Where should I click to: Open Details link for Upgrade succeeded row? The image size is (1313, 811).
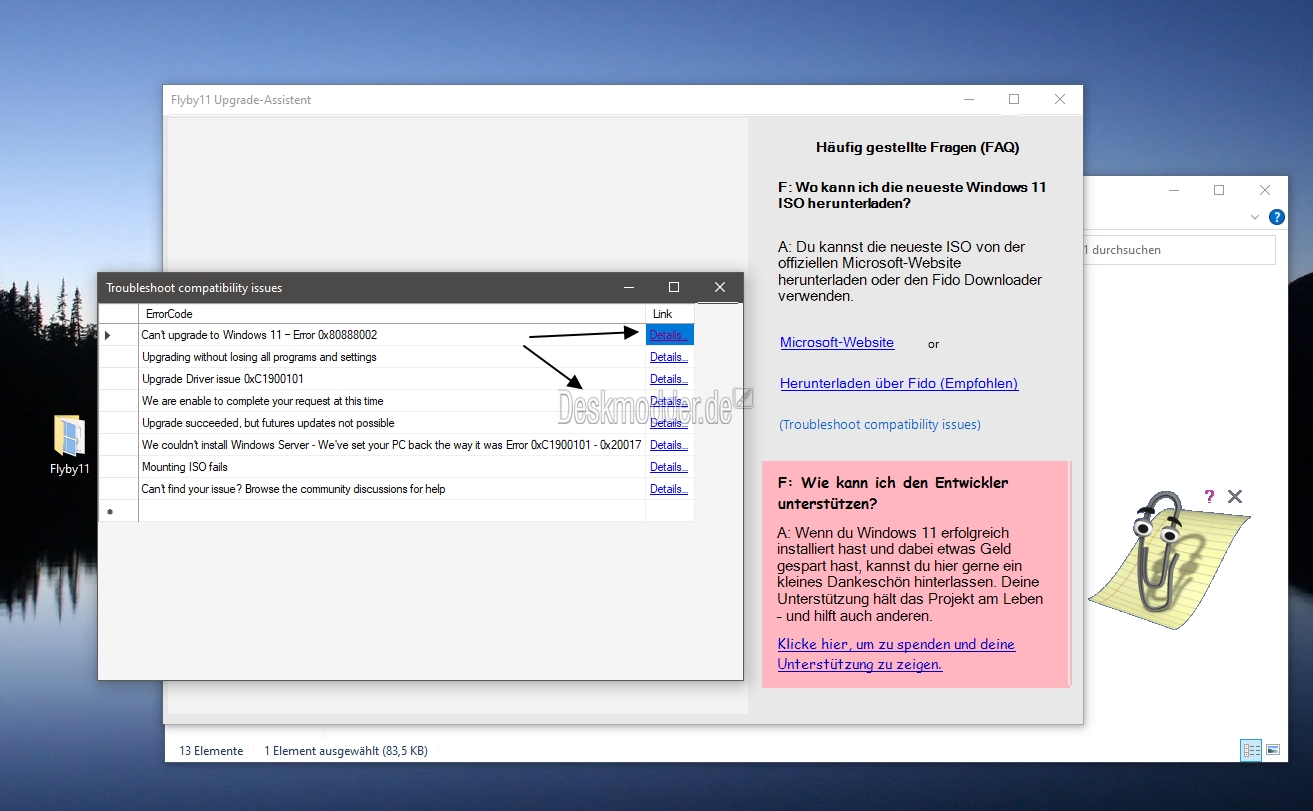pyautogui.click(x=668, y=423)
